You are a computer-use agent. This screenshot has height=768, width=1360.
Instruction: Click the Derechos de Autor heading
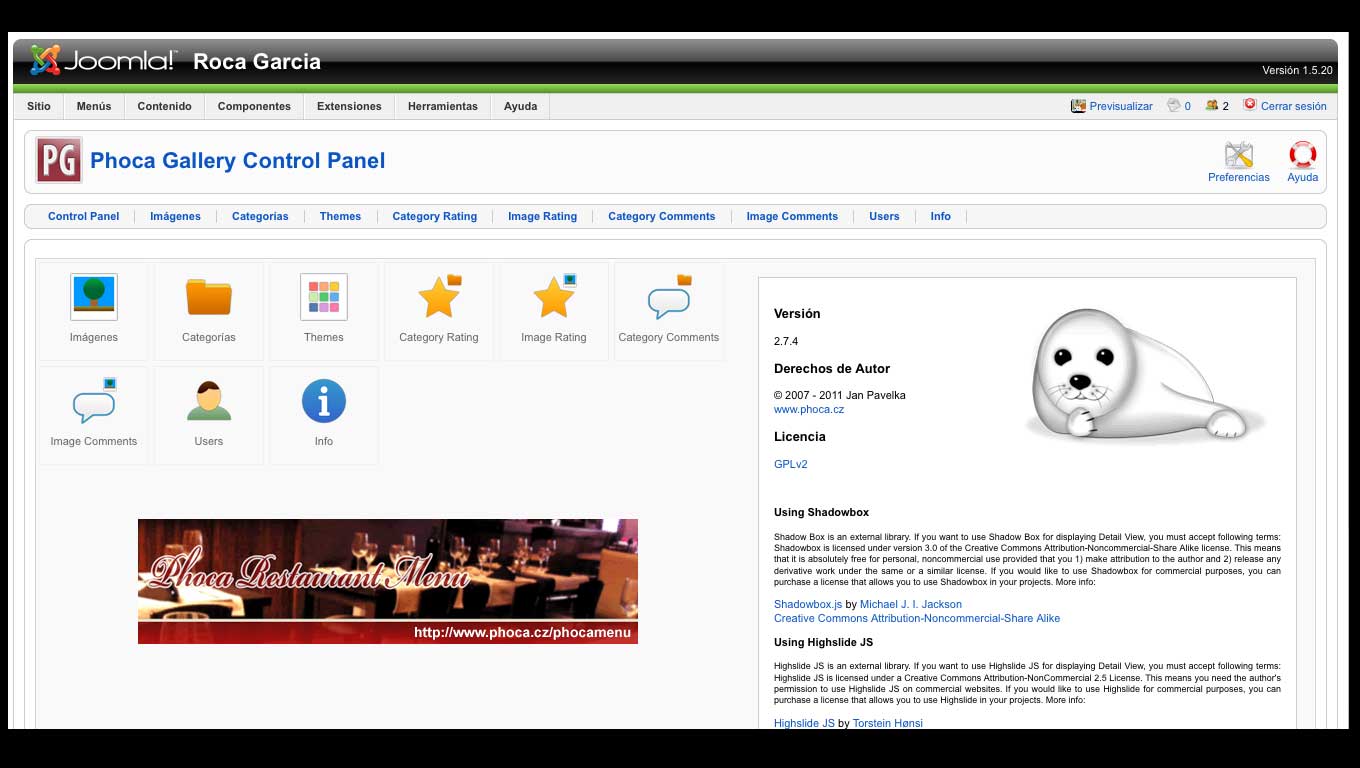[x=832, y=368]
